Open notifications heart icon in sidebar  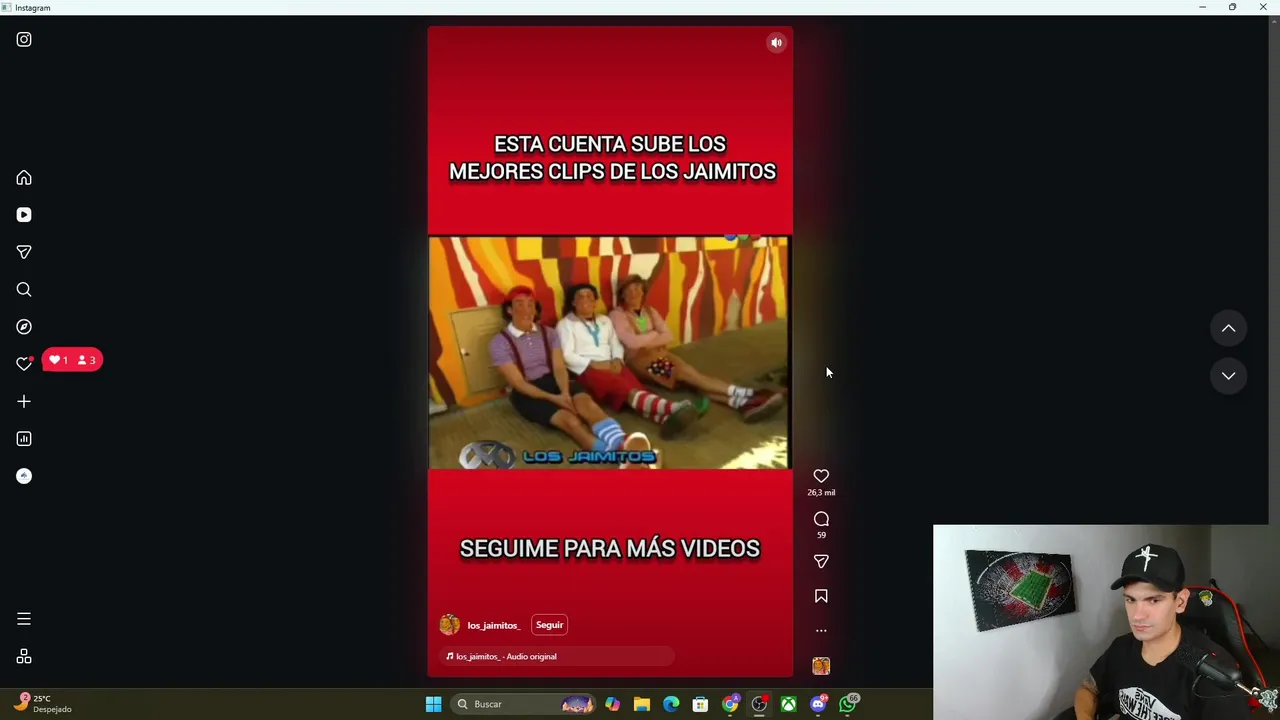[24, 364]
